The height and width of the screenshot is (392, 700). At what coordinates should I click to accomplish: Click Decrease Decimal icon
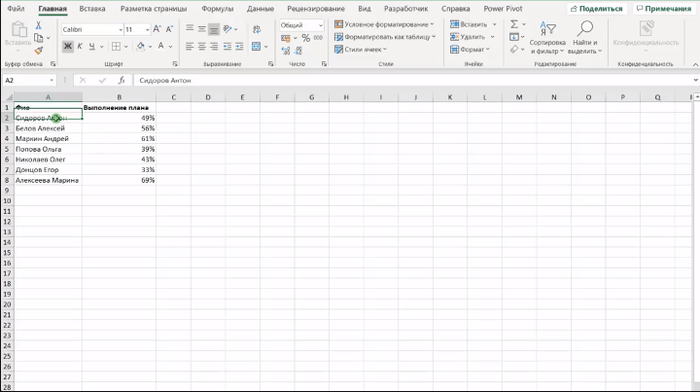(x=298, y=50)
